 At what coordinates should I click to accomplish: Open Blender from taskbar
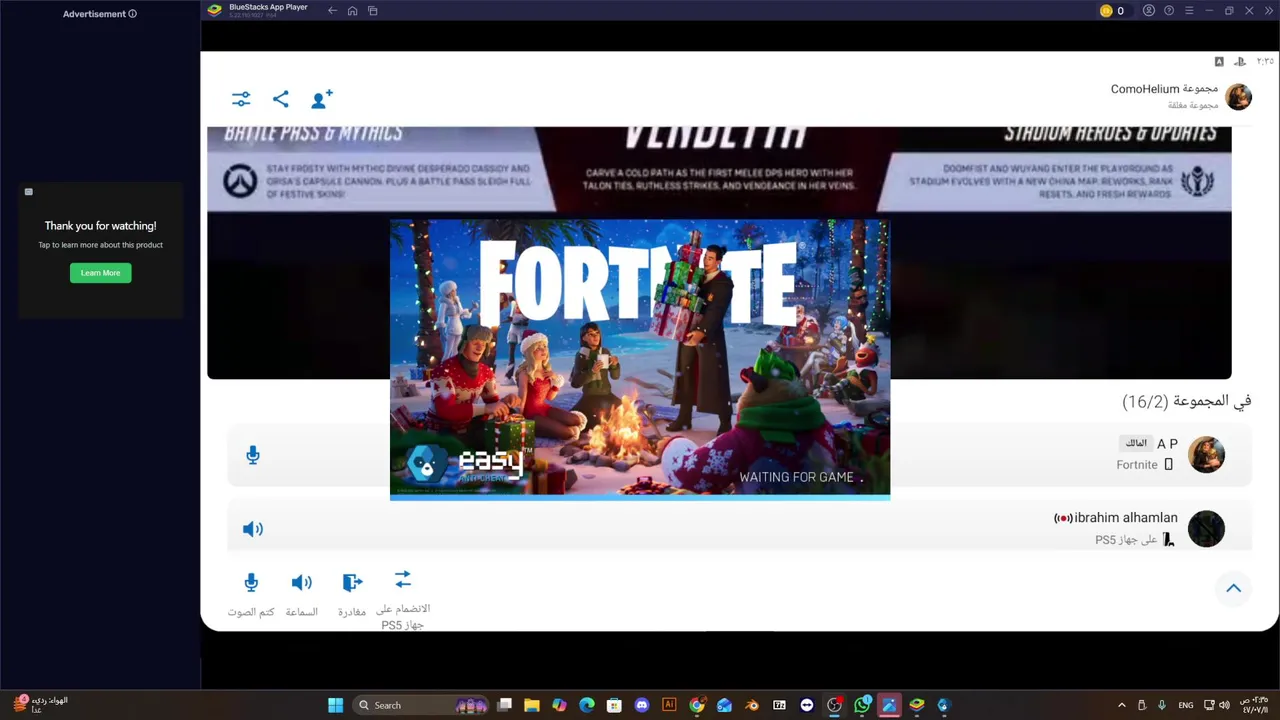pos(752,705)
